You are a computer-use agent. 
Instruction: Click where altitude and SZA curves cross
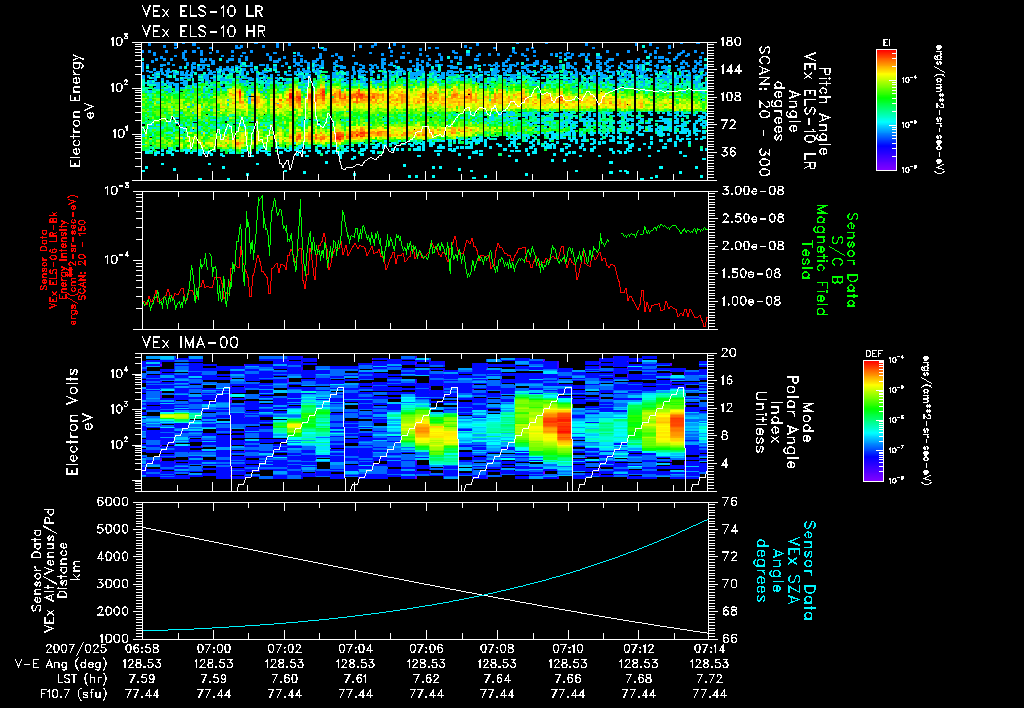(x=484, y=594)
